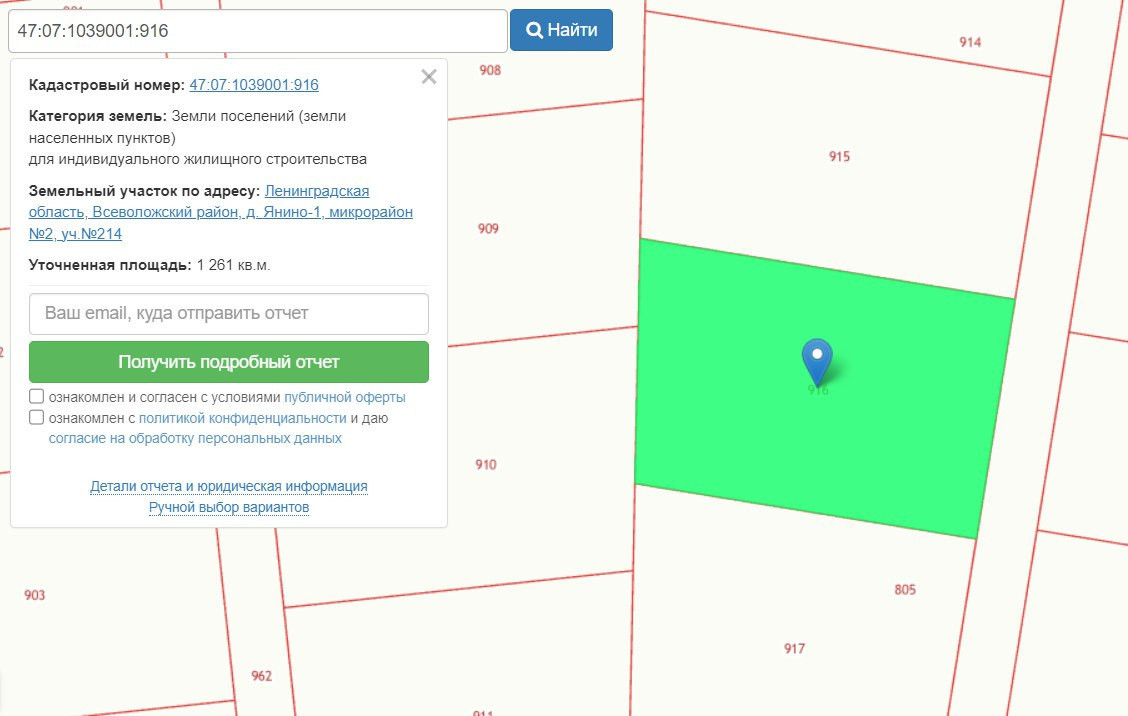Click the email input for report

229,314
